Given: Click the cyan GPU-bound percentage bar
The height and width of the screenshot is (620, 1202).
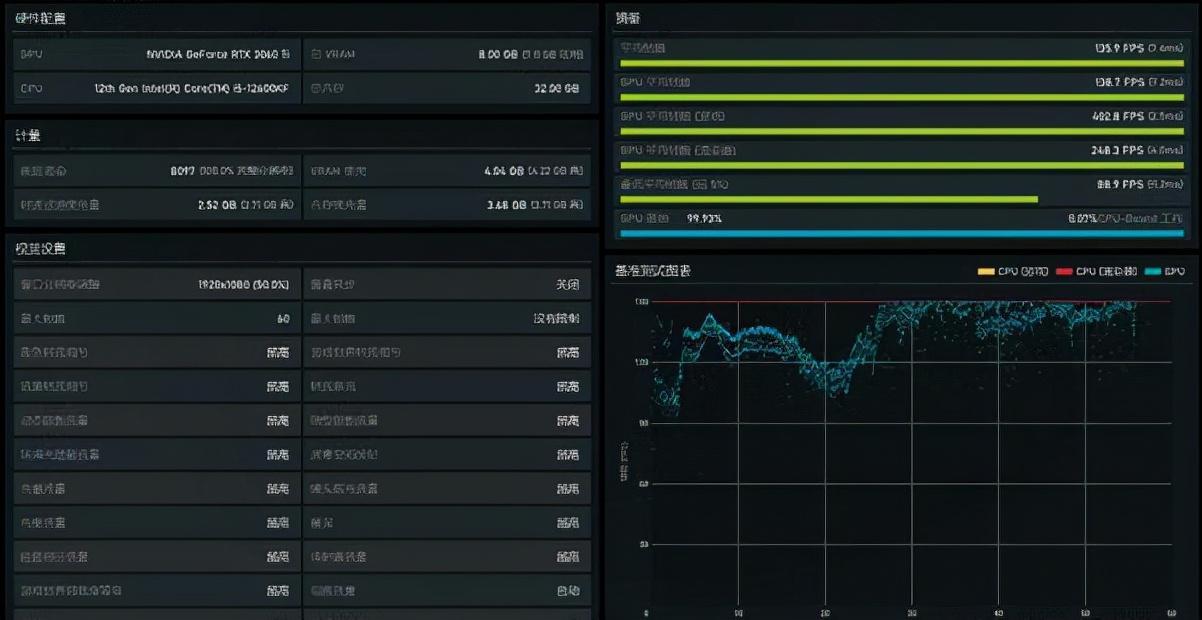Looking at the screenshot, I should point(901,233).
